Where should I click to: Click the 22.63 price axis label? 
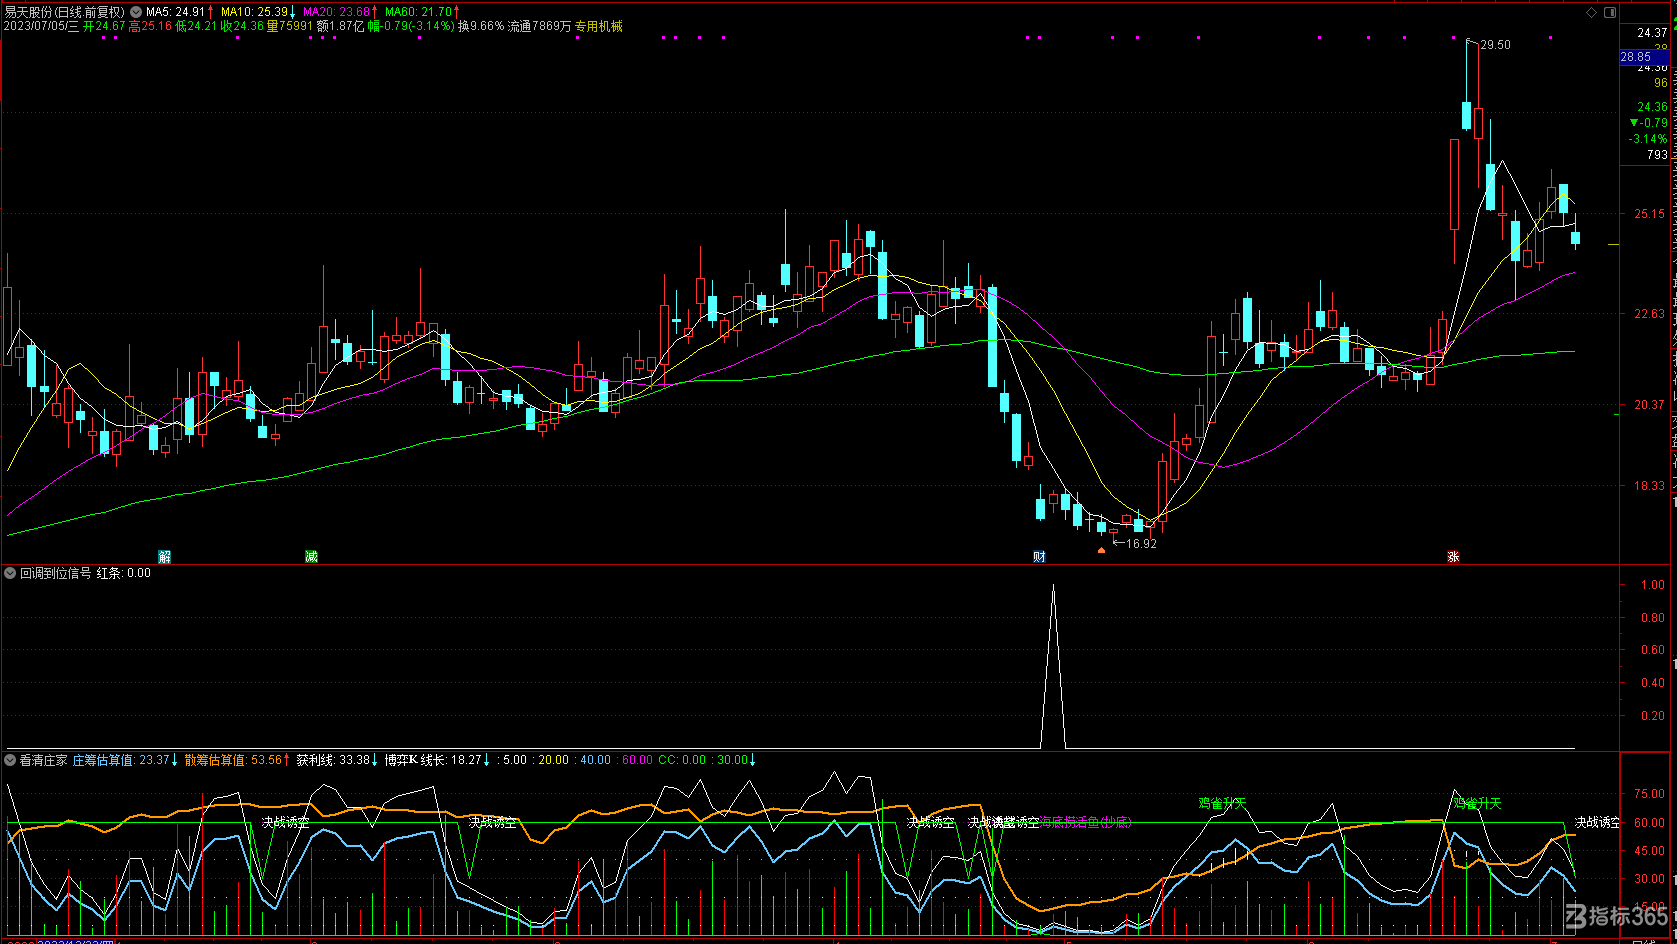tap(1650, 314)
